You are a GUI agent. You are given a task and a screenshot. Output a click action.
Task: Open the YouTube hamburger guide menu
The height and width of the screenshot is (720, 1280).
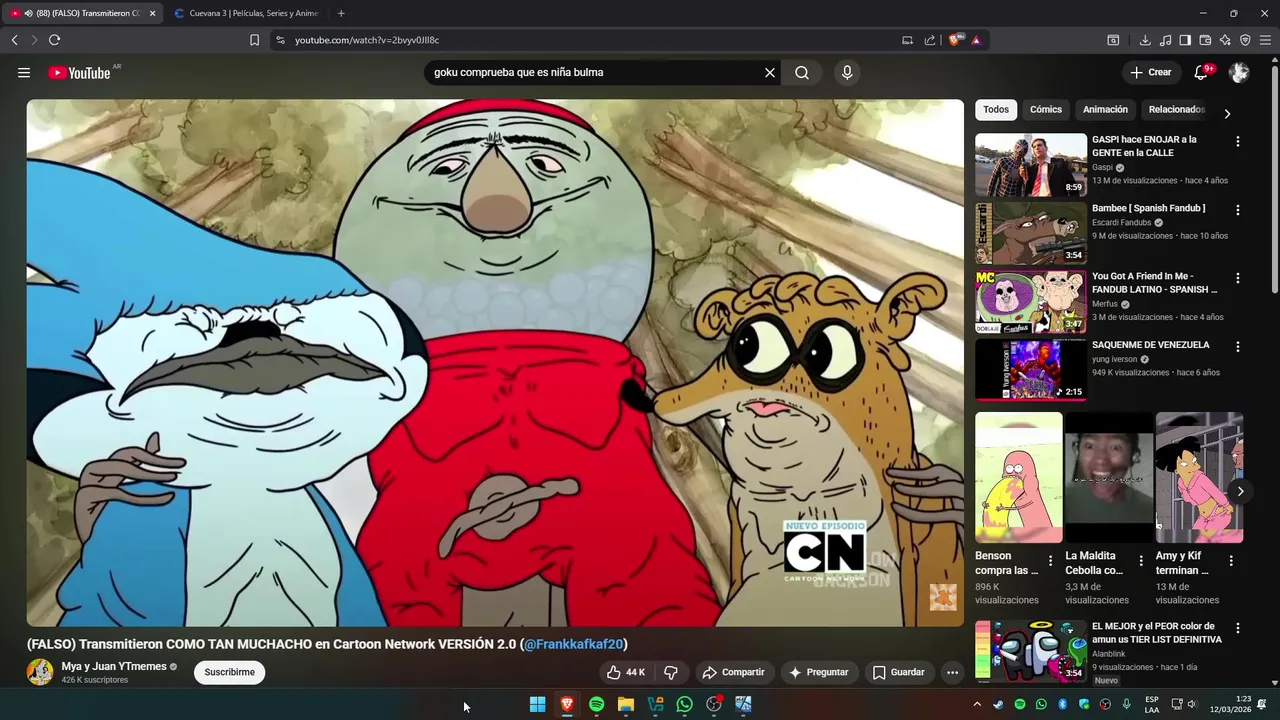24,72
